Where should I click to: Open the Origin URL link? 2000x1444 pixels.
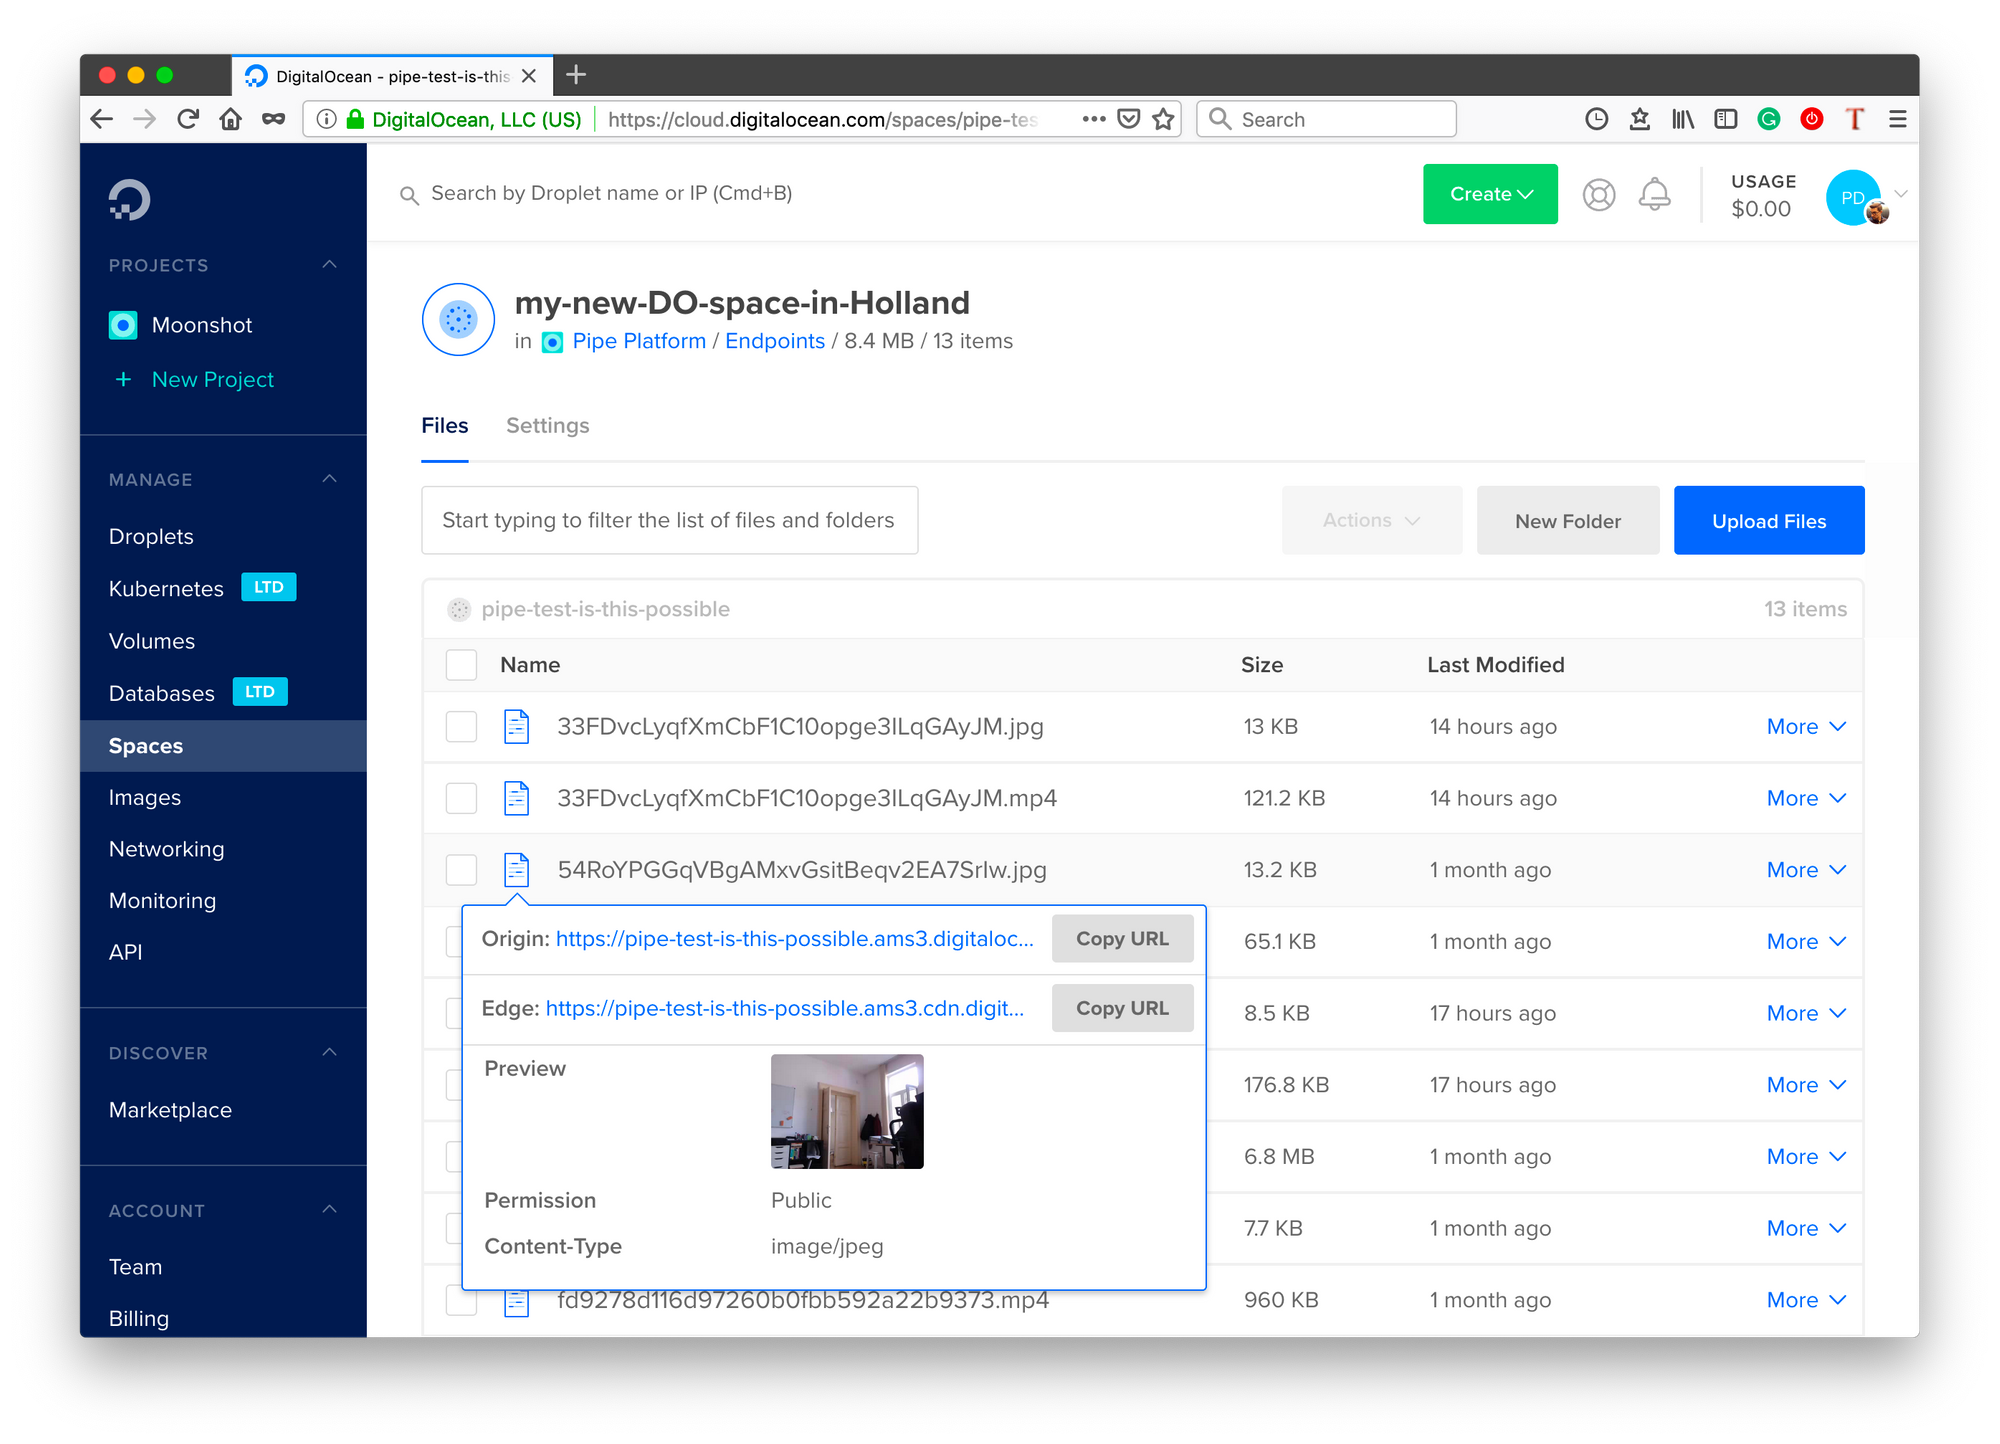click(795, 939)
